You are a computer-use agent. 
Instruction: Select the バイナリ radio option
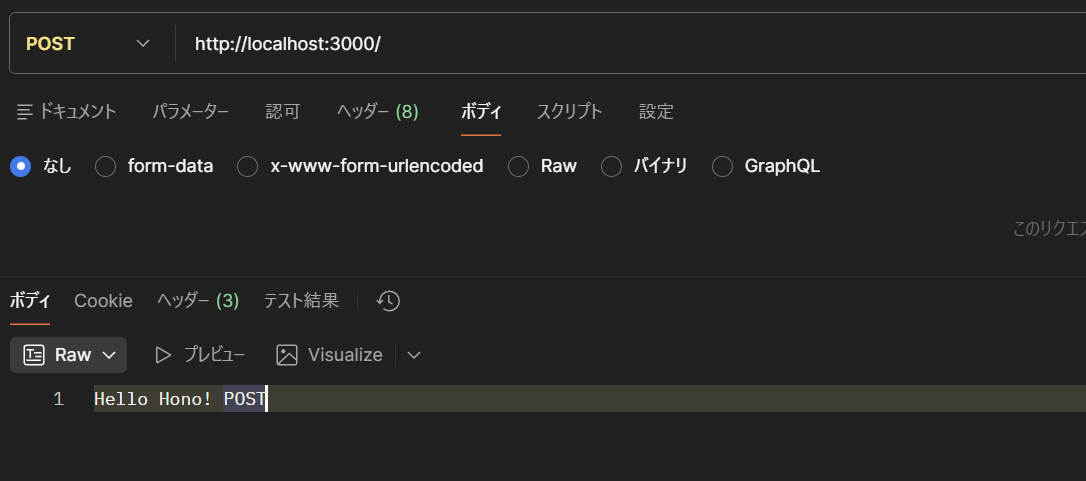611,167
